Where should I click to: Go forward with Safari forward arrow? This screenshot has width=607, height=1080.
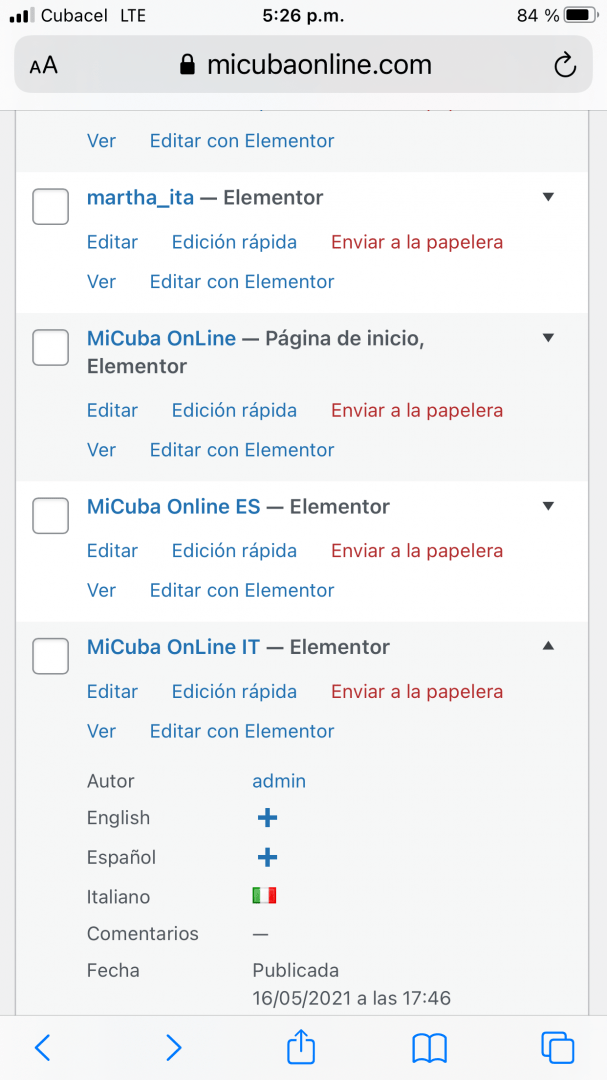click(174, 1048)
